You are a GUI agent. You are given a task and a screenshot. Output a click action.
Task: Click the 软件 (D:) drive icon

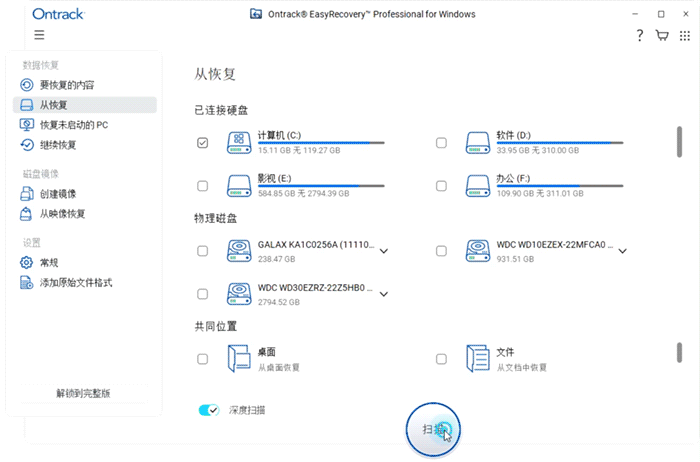478,143
